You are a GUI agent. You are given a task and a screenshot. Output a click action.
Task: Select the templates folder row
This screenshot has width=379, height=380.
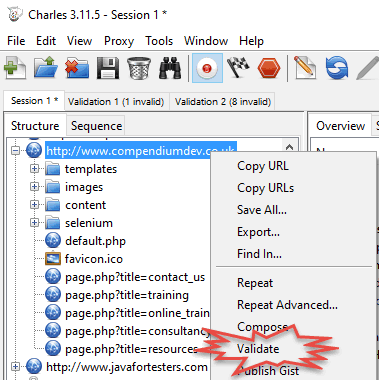point(91,169)
